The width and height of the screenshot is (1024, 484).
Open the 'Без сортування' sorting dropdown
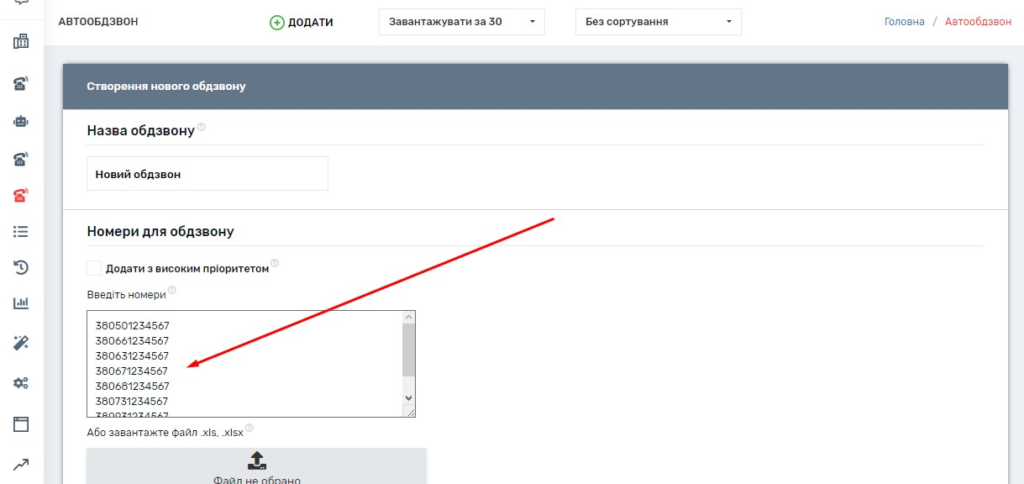click(x=658, y=21)
